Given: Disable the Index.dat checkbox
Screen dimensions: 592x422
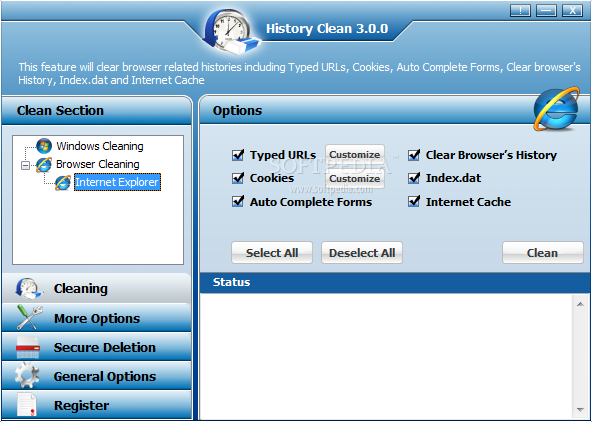Looking at the screenshot, I should (414, 178).
